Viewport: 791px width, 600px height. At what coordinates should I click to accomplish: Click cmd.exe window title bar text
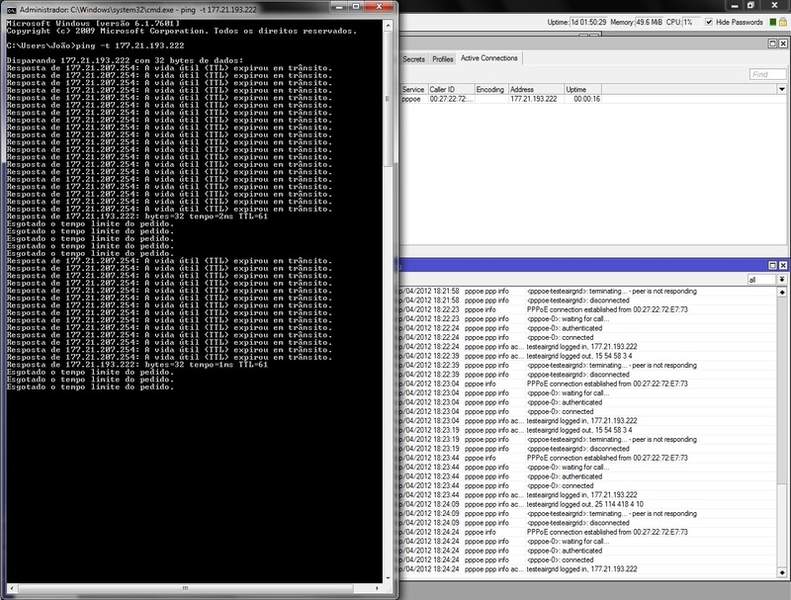coord(138,10)
